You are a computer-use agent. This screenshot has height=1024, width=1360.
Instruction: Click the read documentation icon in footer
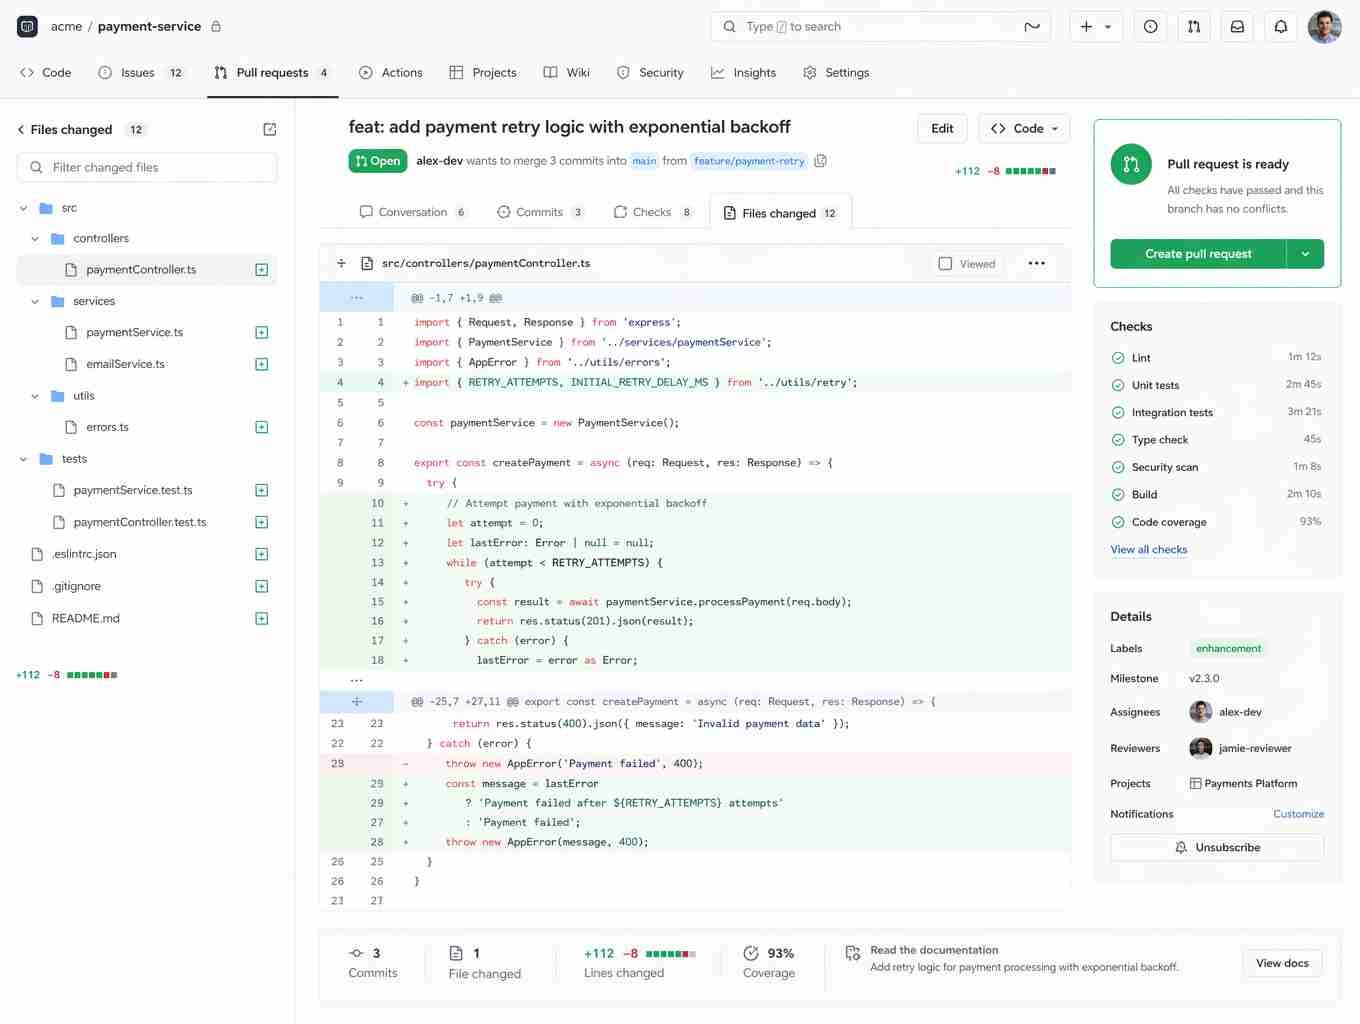(x=852, y=954)
